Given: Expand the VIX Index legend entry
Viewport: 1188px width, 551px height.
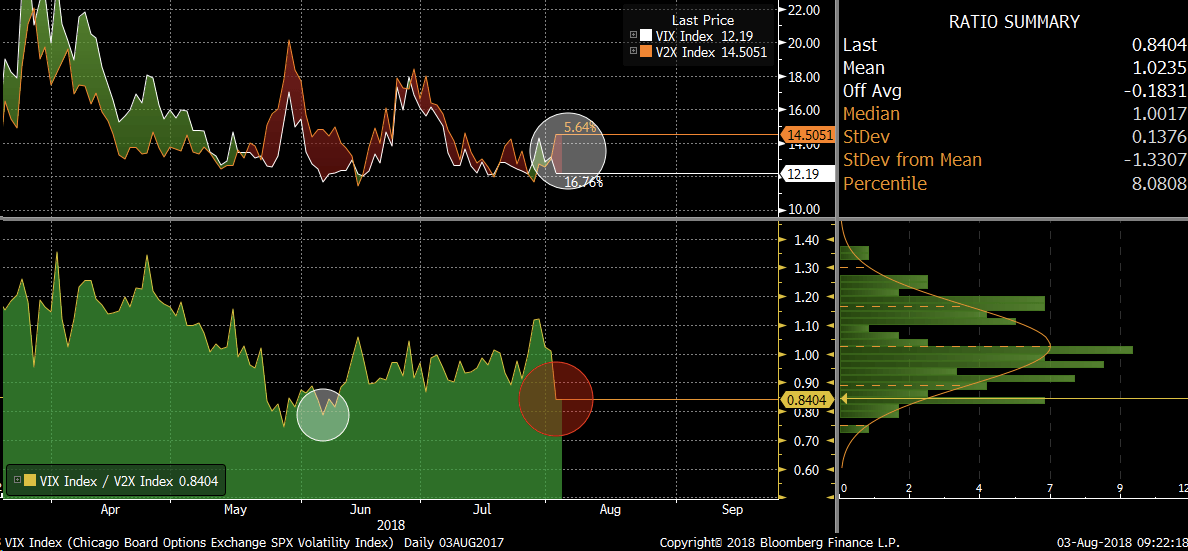Looking at the screenshot, I should point(633,35).
